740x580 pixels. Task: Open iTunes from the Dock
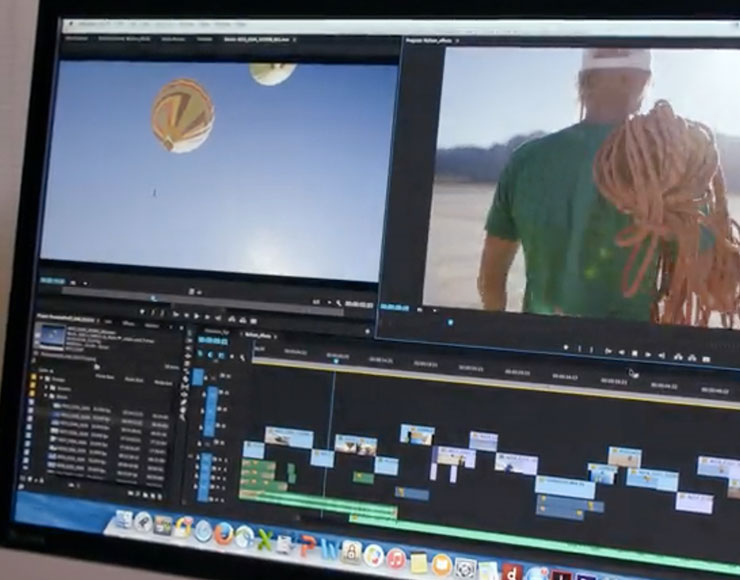[396, 559]
